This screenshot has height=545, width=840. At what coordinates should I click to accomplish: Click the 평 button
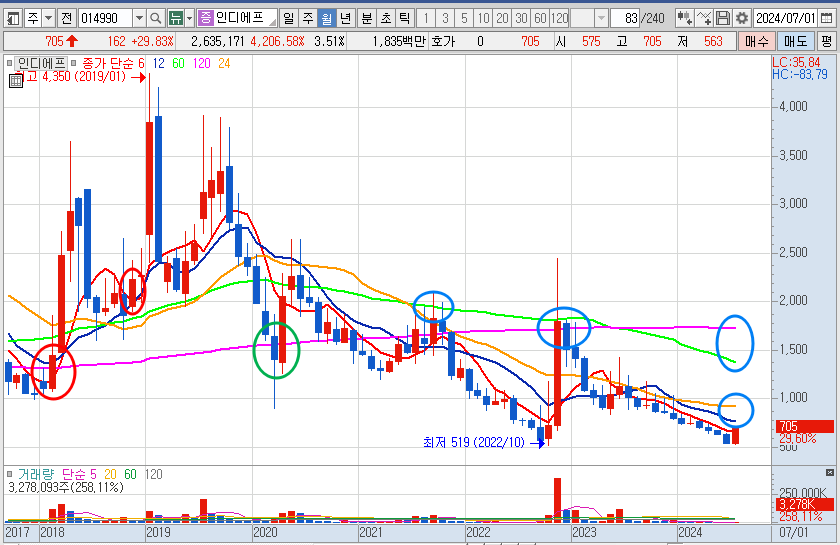pos(827,41)
